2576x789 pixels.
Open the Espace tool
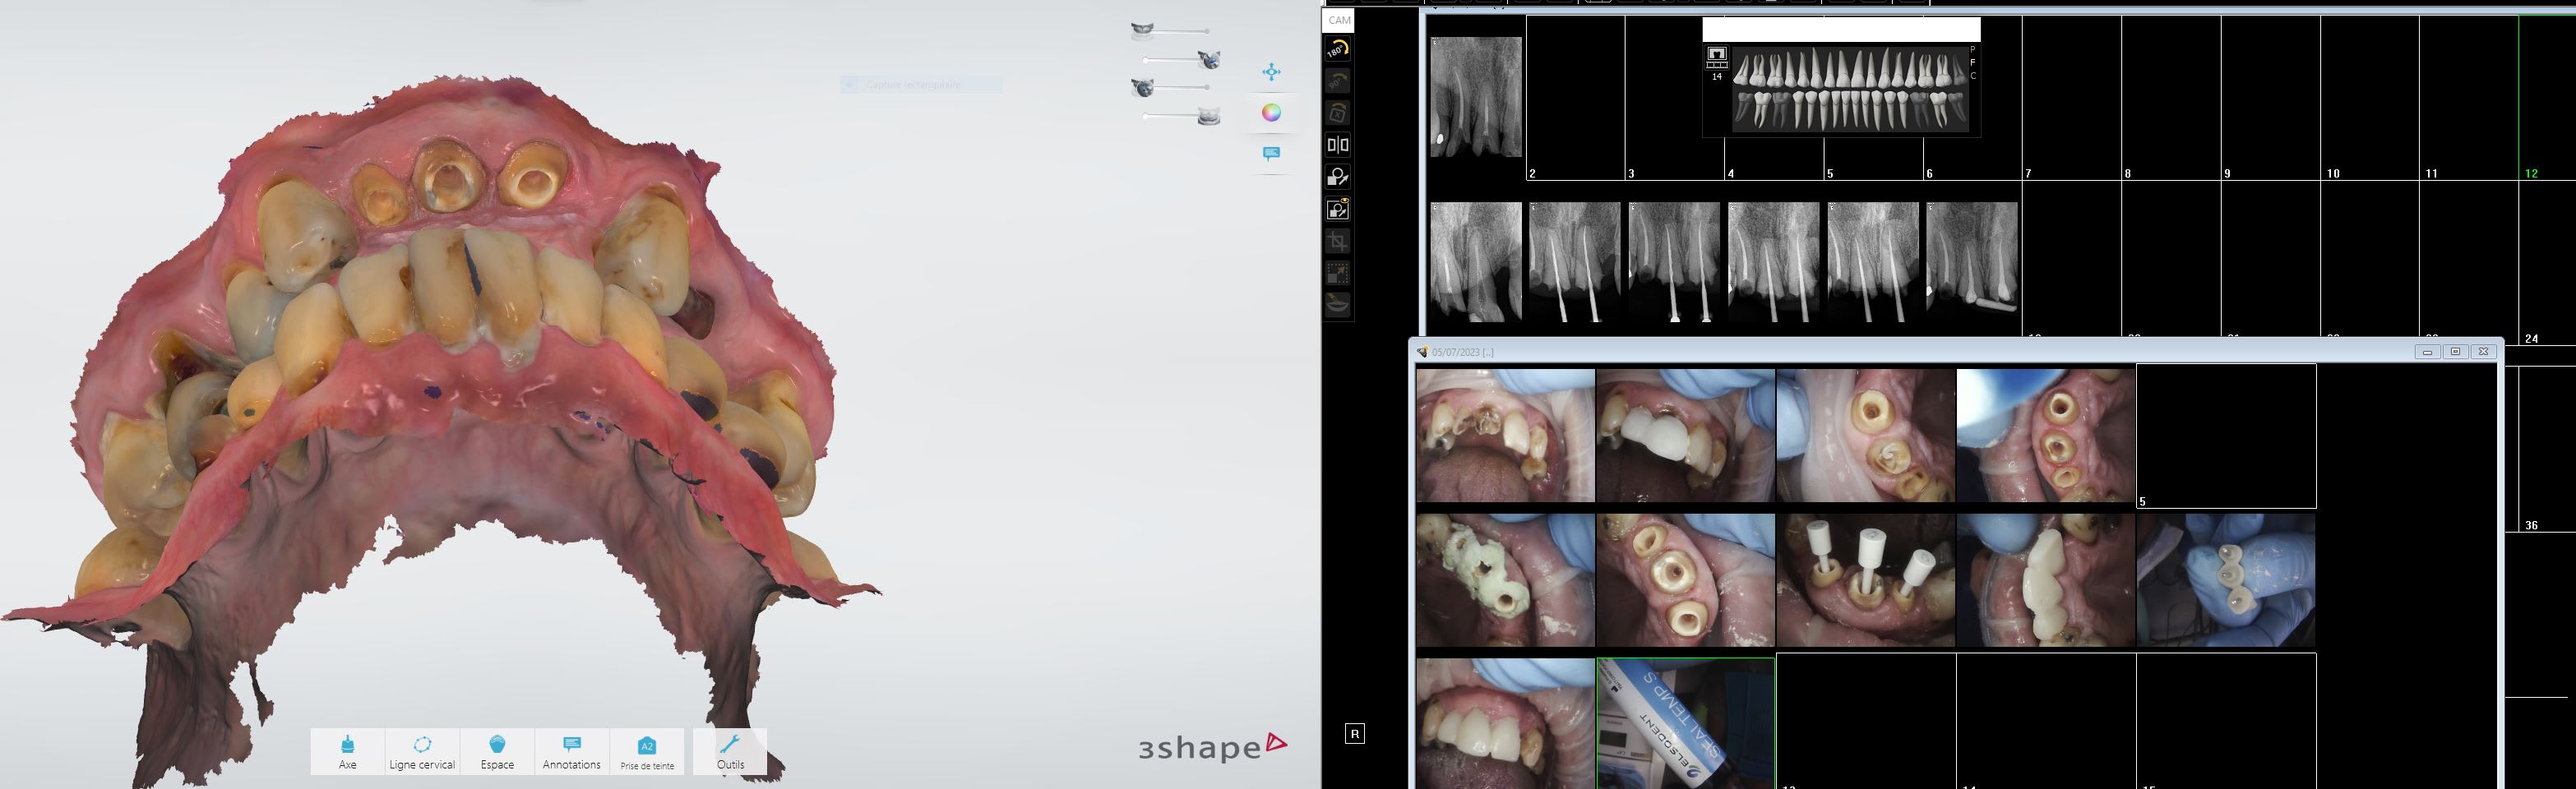[497, 751]
